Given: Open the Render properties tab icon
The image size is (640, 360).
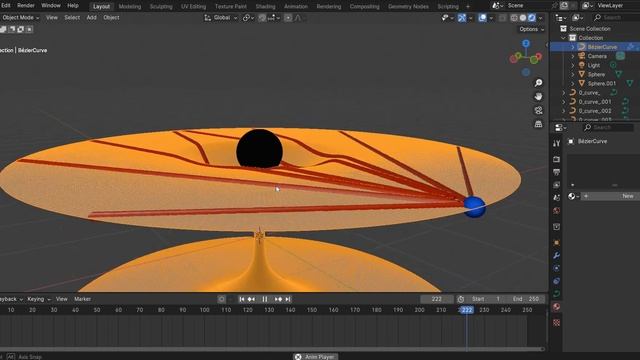Looking at the screenshot, I should point(556,159).
